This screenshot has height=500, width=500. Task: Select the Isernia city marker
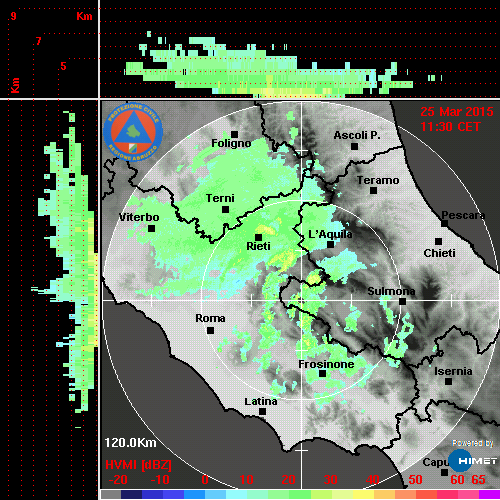(449, 381)
